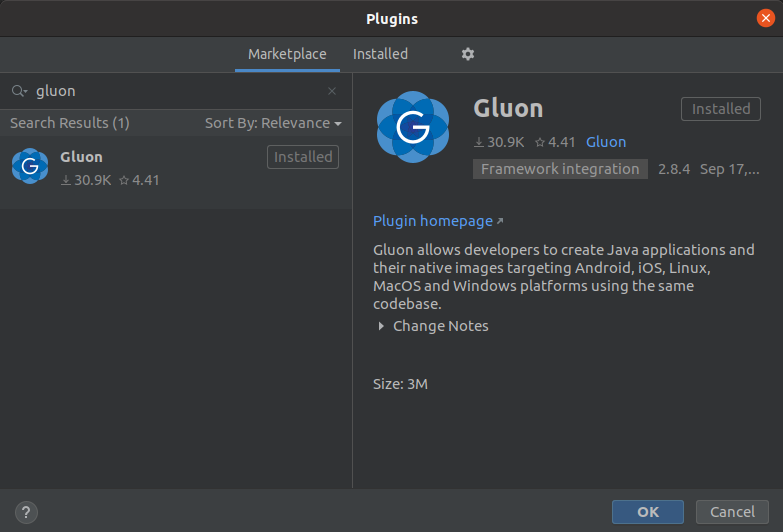Click the search magnifier history icon
The image size is (783, 532).
[x=19, y=91]
